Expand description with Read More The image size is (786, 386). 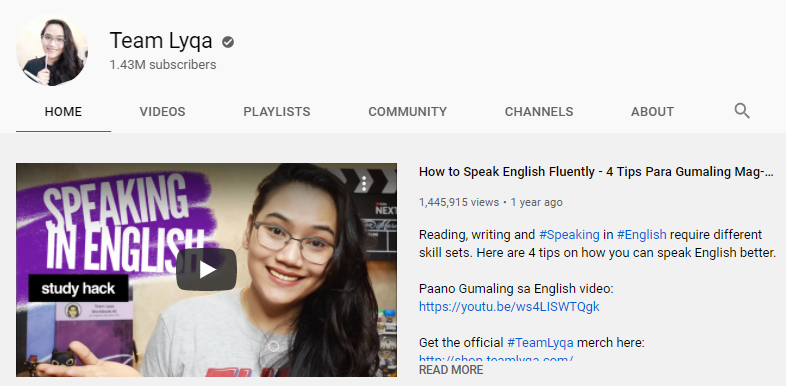coord(451,370)
